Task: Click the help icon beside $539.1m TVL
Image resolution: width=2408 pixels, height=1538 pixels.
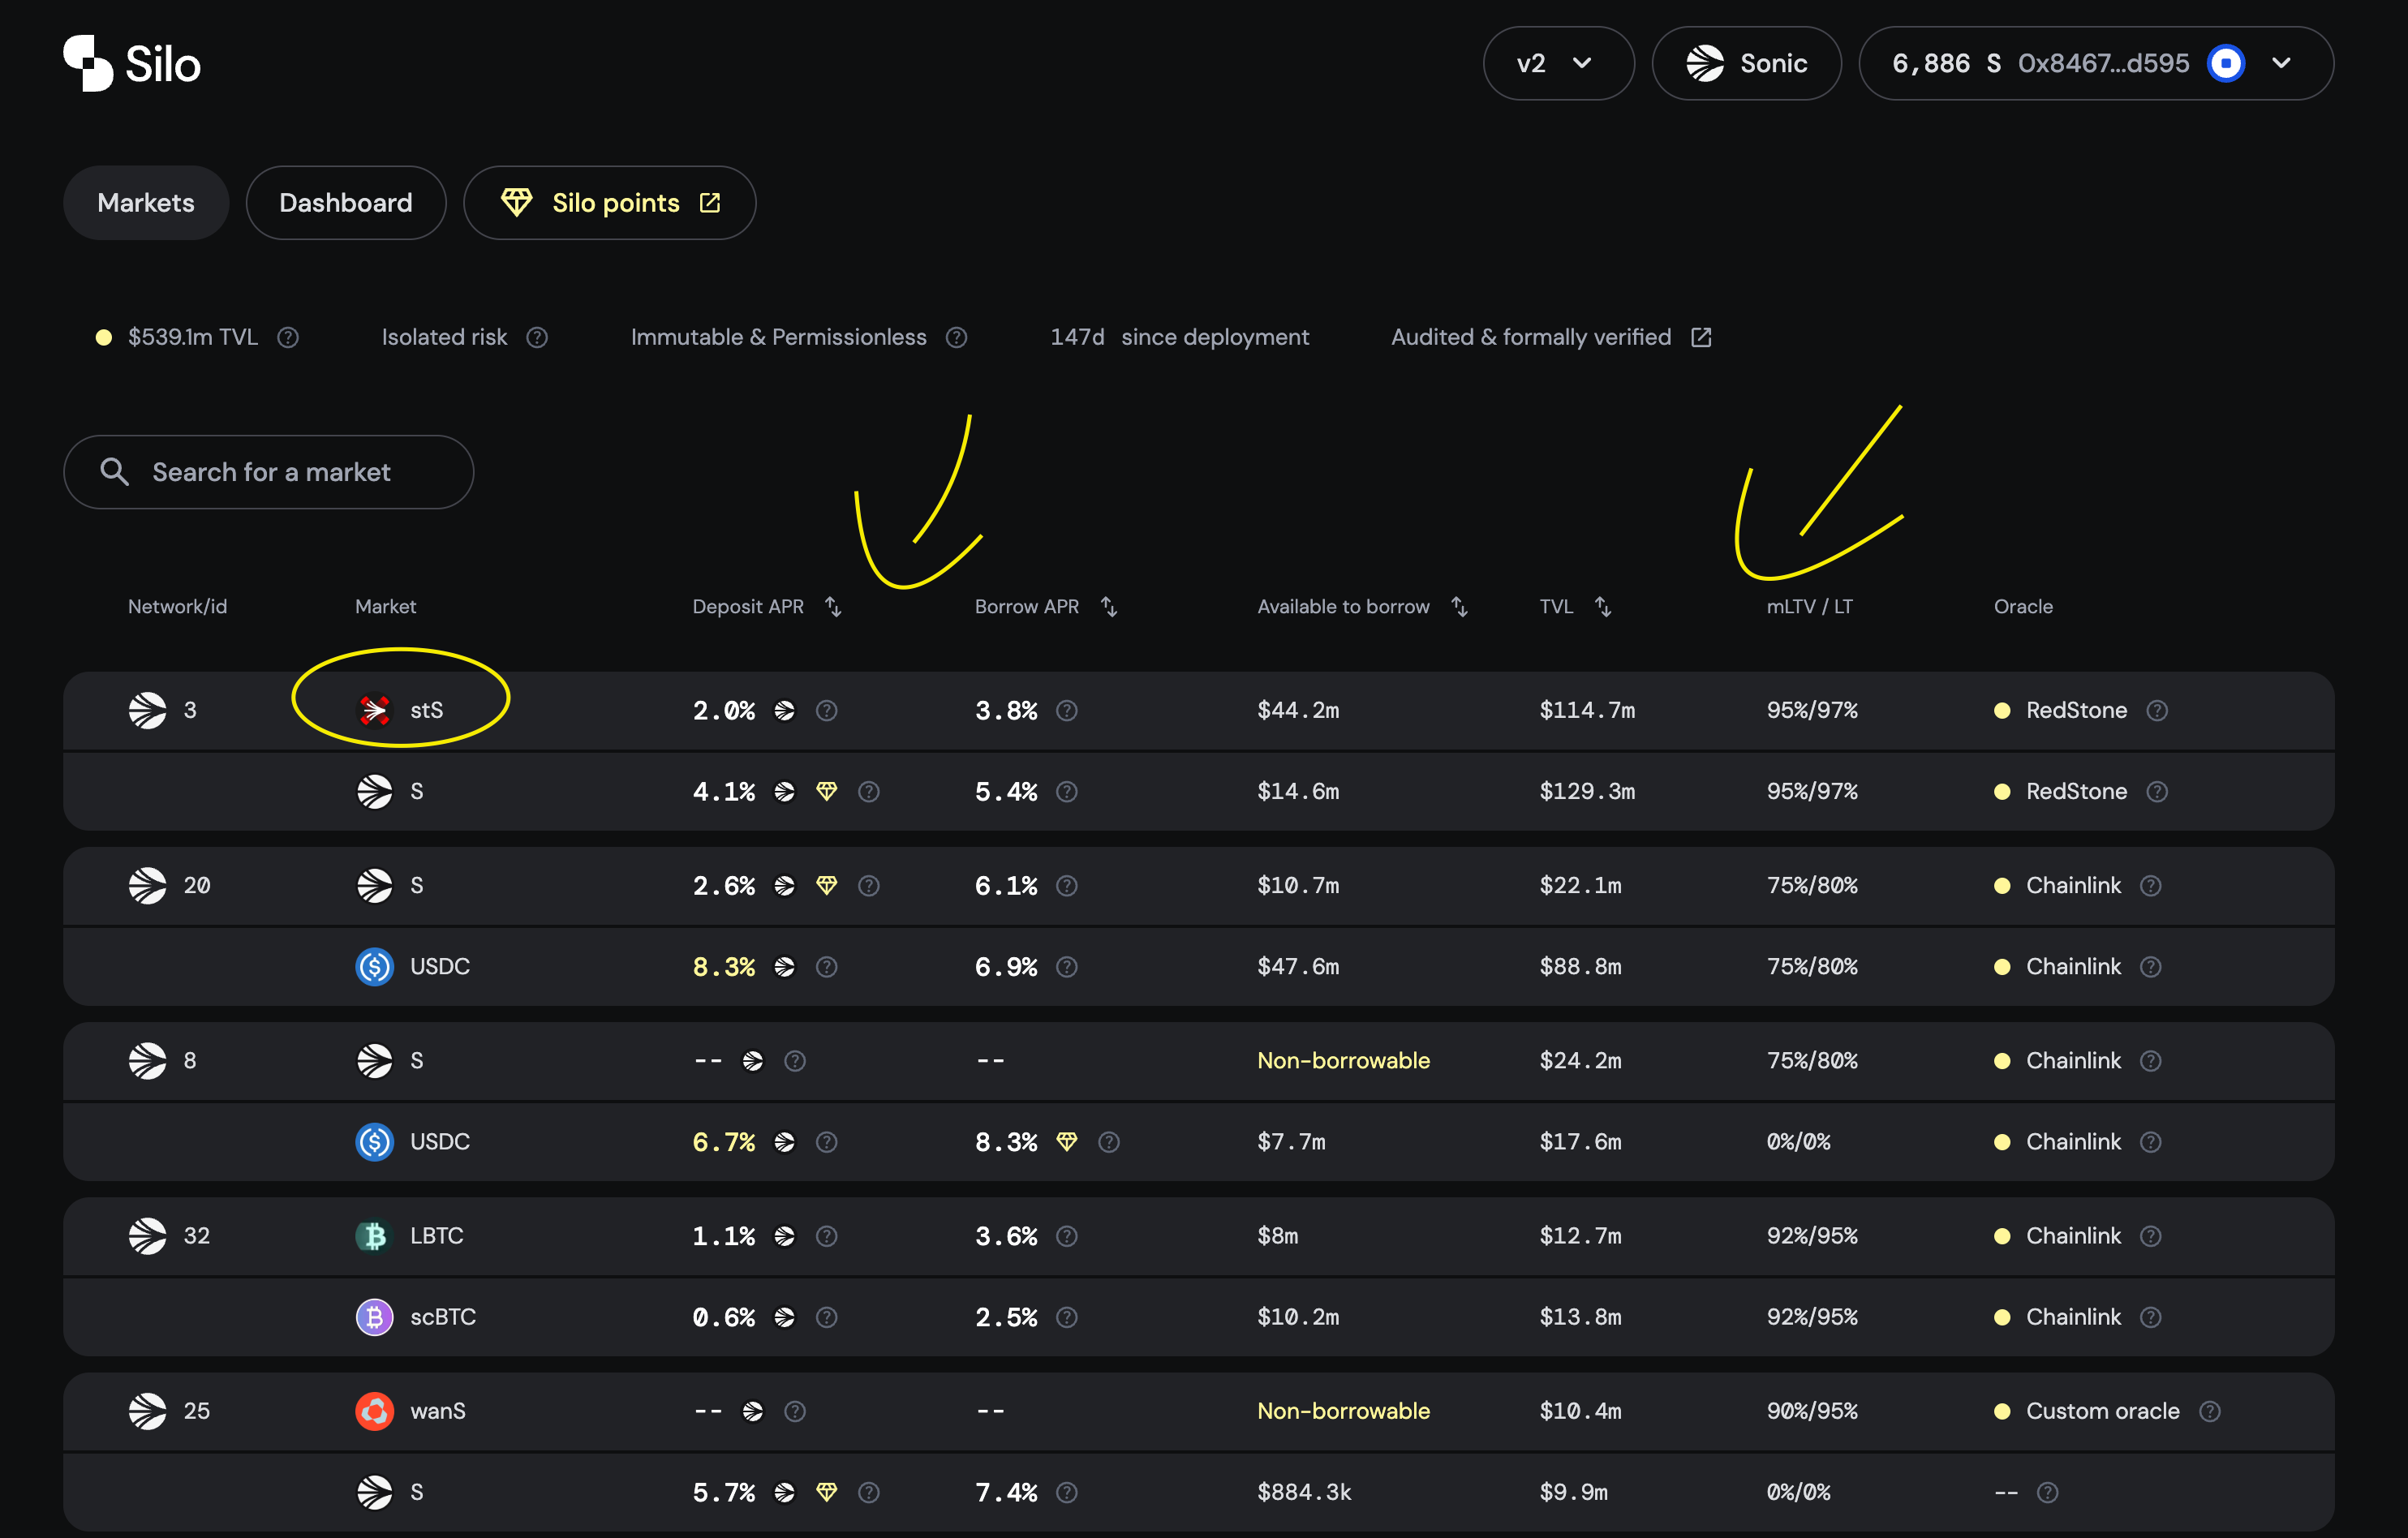Action: [288, 337]
